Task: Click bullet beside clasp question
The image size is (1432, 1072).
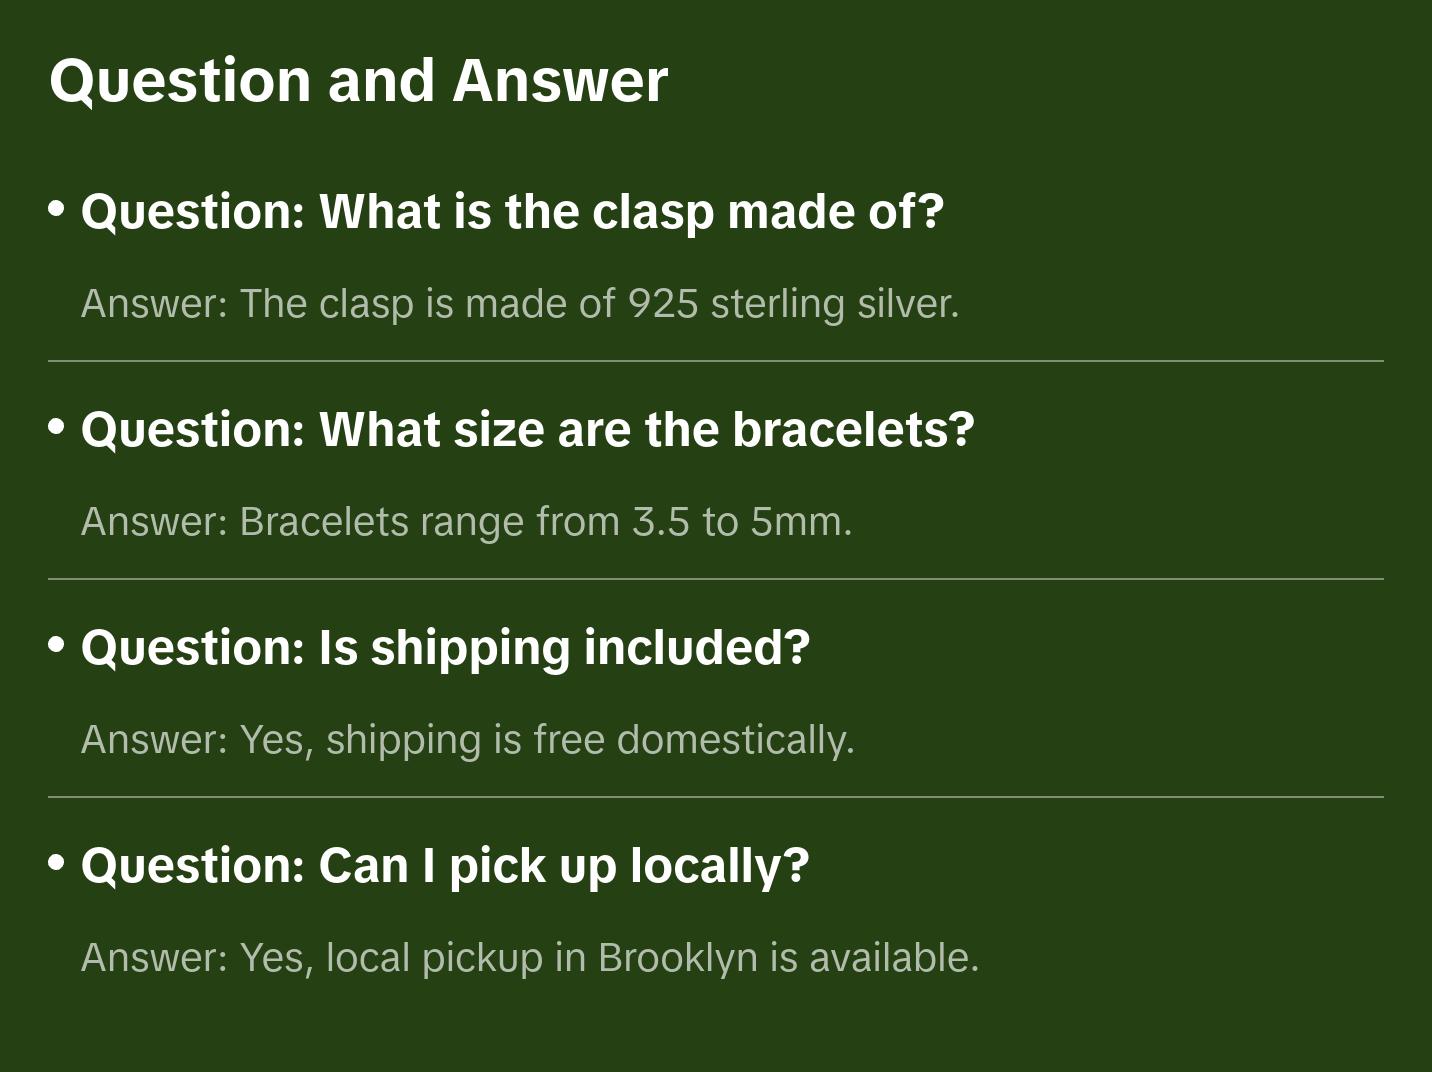Action: 57,209
